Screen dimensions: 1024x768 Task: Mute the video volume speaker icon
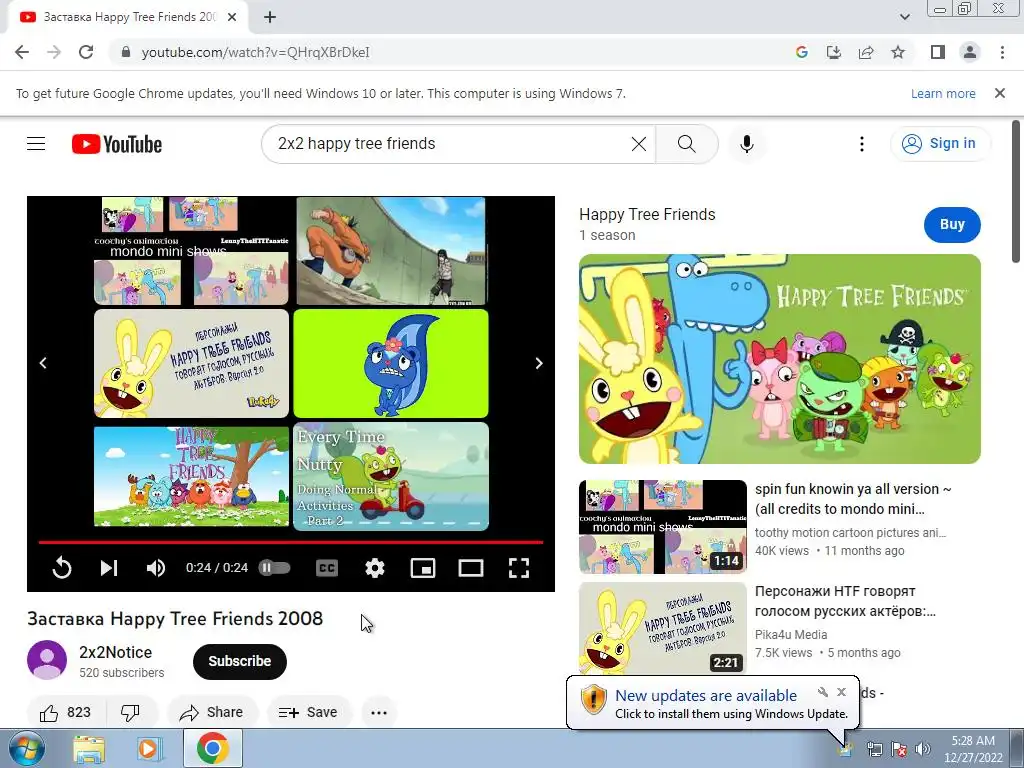[x=155, y=568]
